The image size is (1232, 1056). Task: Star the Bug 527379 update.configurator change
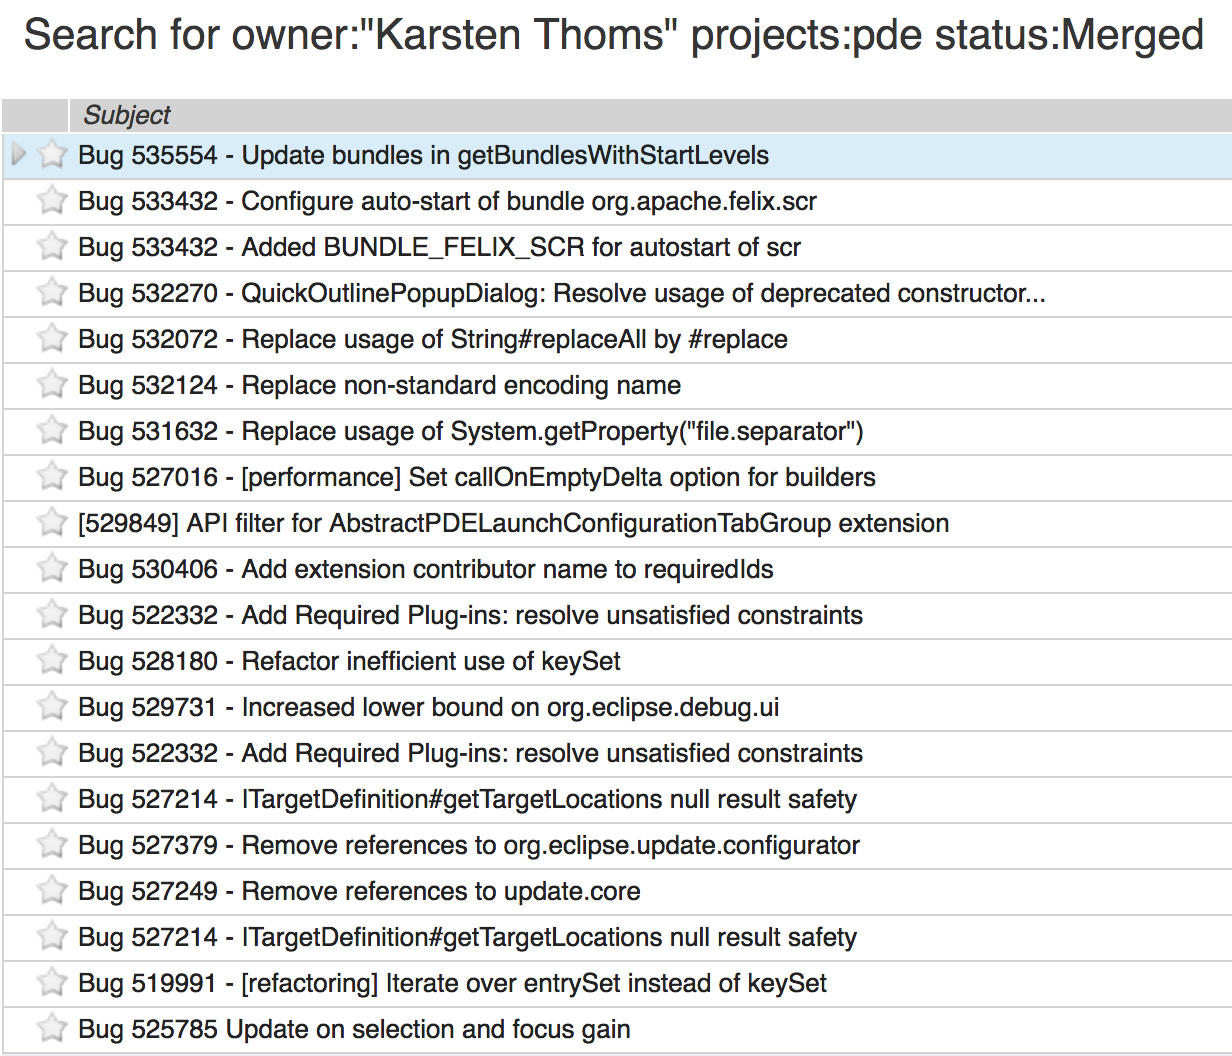point(52,845)
